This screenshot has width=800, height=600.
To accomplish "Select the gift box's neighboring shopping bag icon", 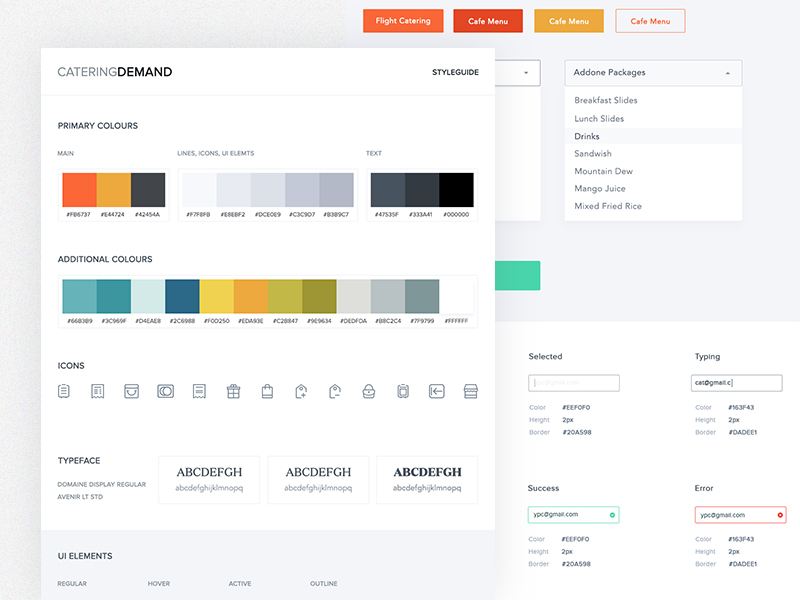I will click(x=267, y=392).
